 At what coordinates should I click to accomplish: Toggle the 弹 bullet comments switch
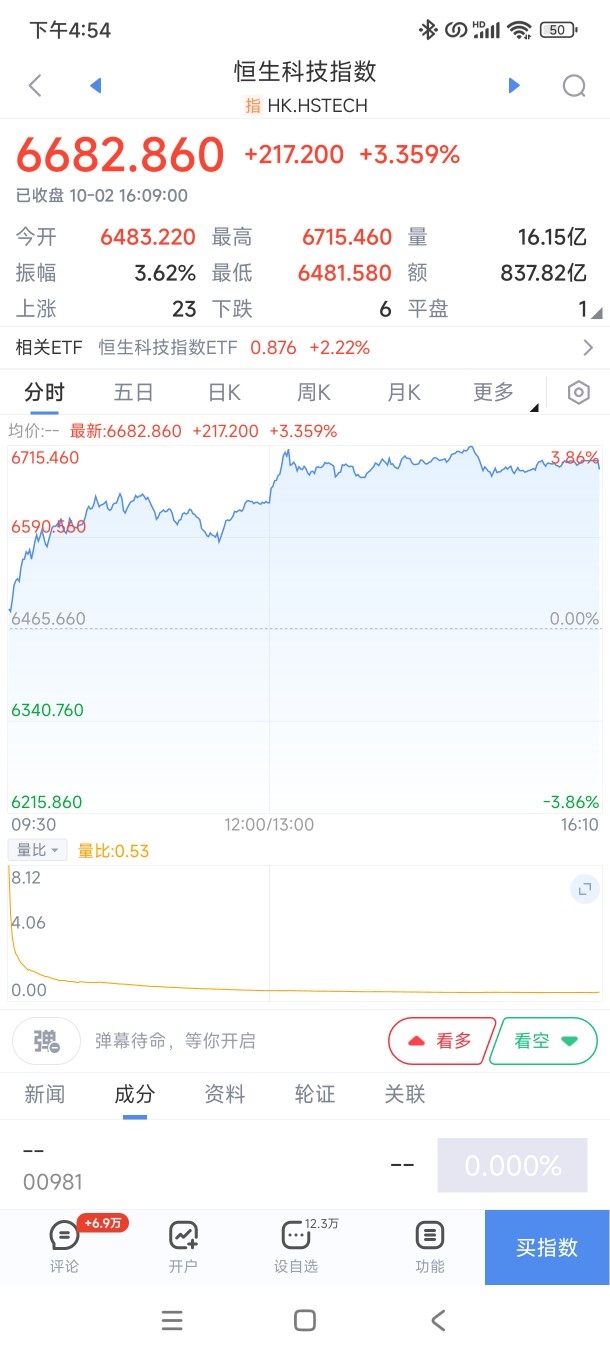click(47, 1041)
